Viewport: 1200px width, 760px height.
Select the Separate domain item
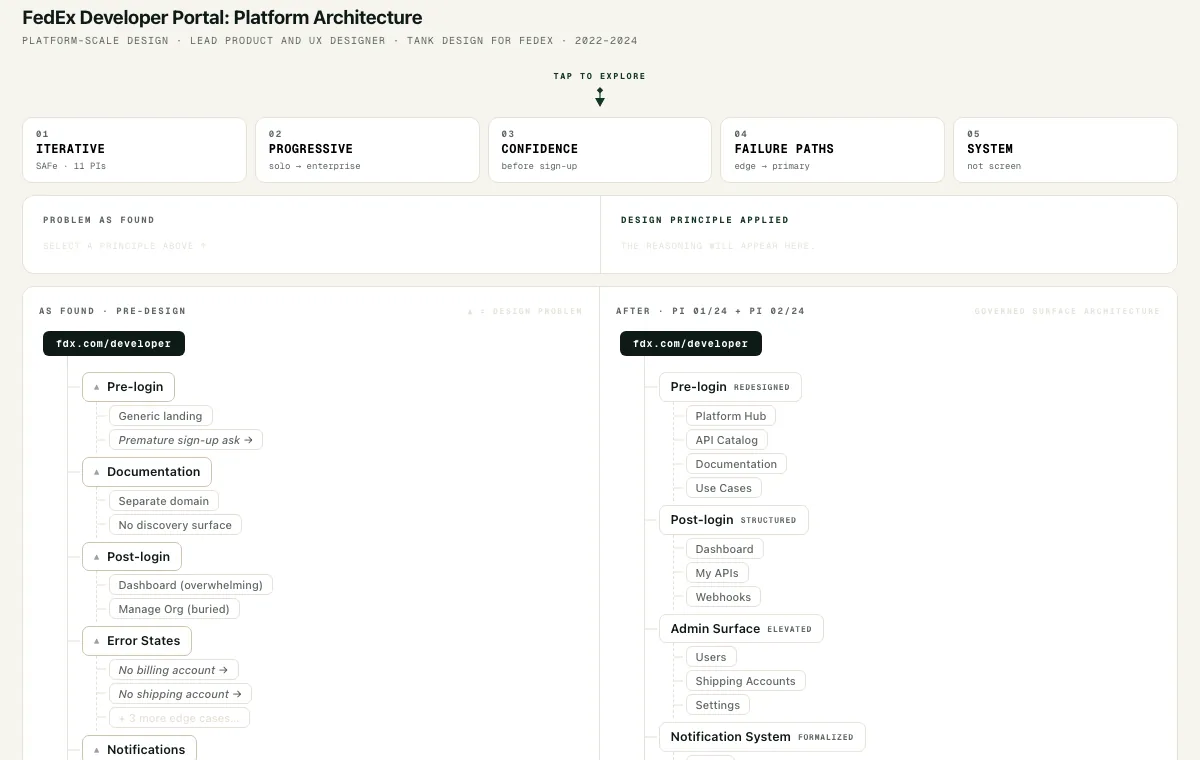coord(164,501)
